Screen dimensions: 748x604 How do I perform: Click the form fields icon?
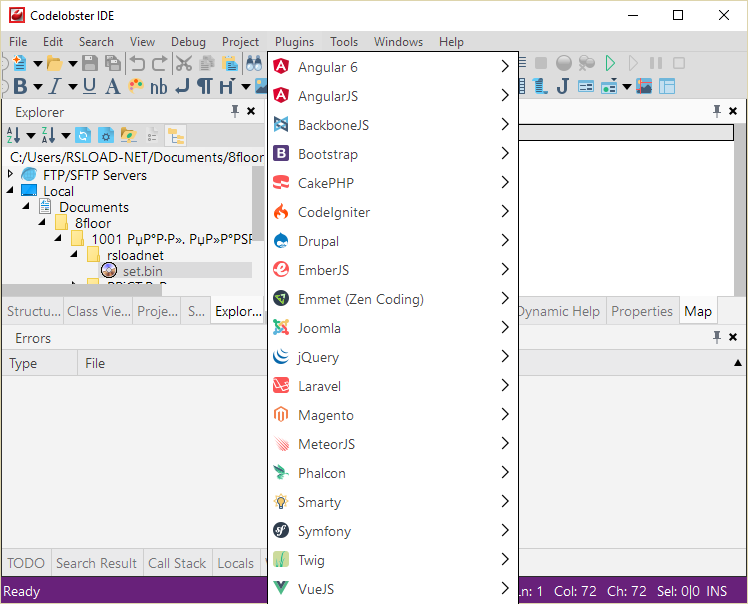[586, 87]
